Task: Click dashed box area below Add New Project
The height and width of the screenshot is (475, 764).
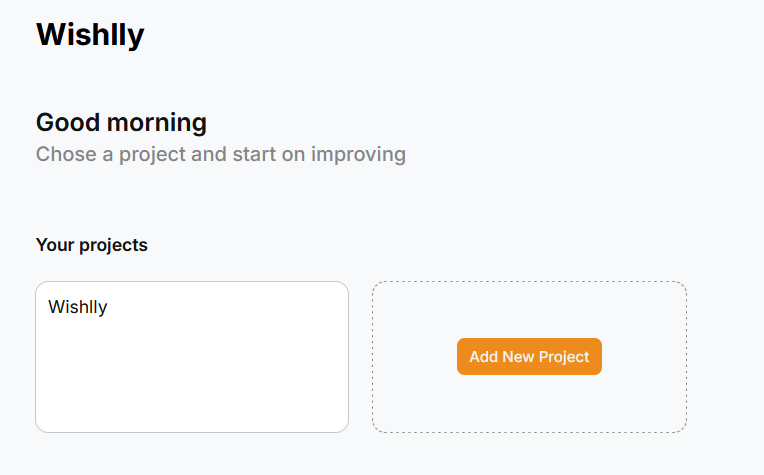Action: tap(529, 405)
